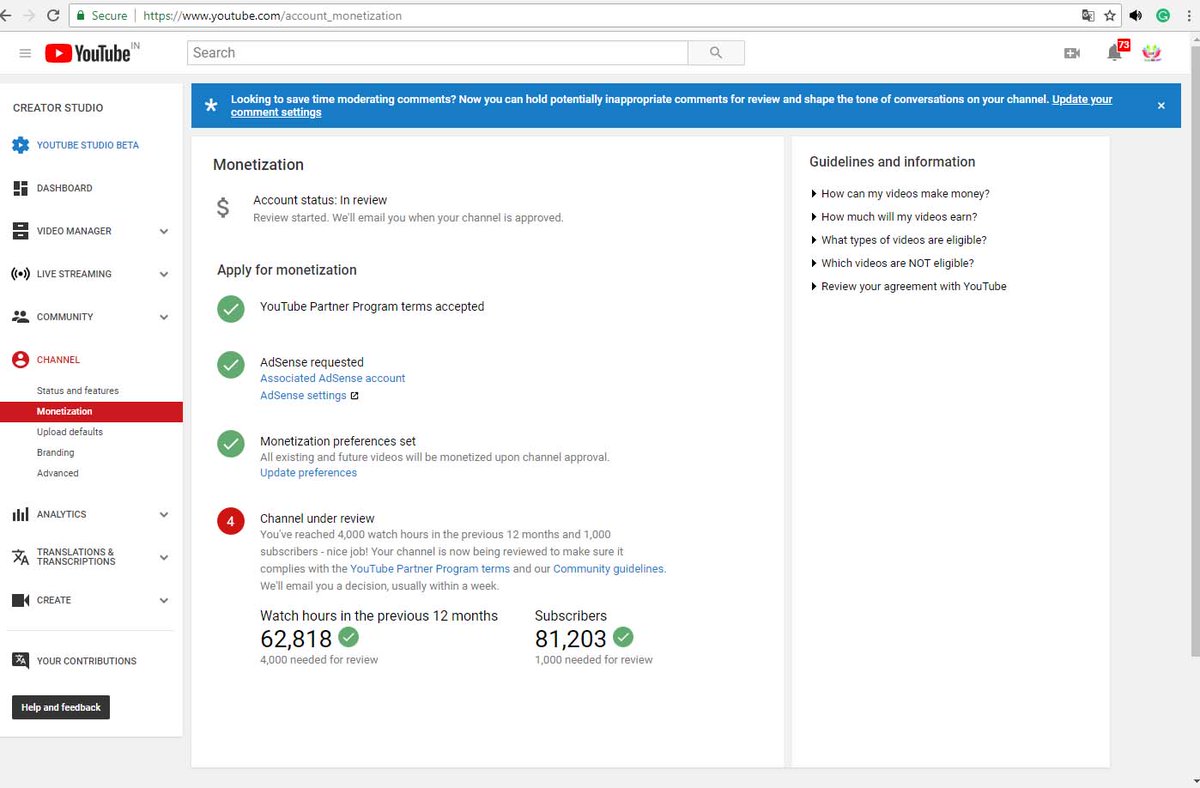Click the Help and feedback button

[x=61, y=707]
